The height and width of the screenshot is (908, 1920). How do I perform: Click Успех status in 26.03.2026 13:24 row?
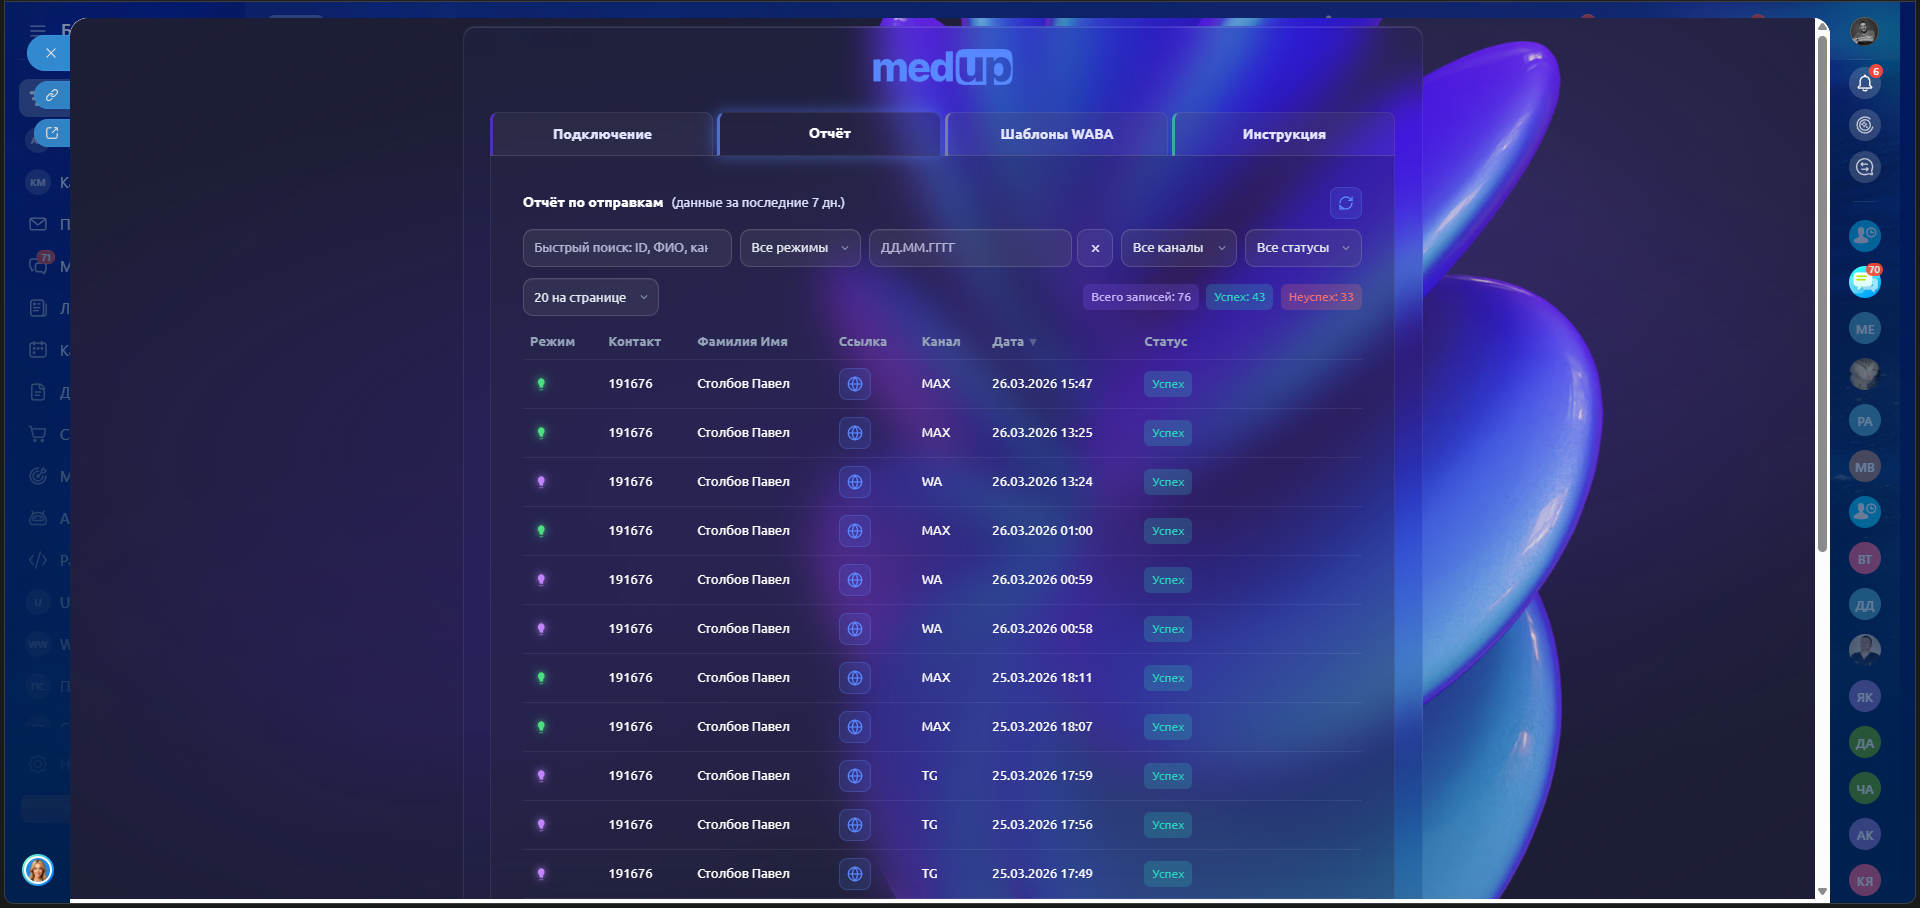[x=1168, y=482]
